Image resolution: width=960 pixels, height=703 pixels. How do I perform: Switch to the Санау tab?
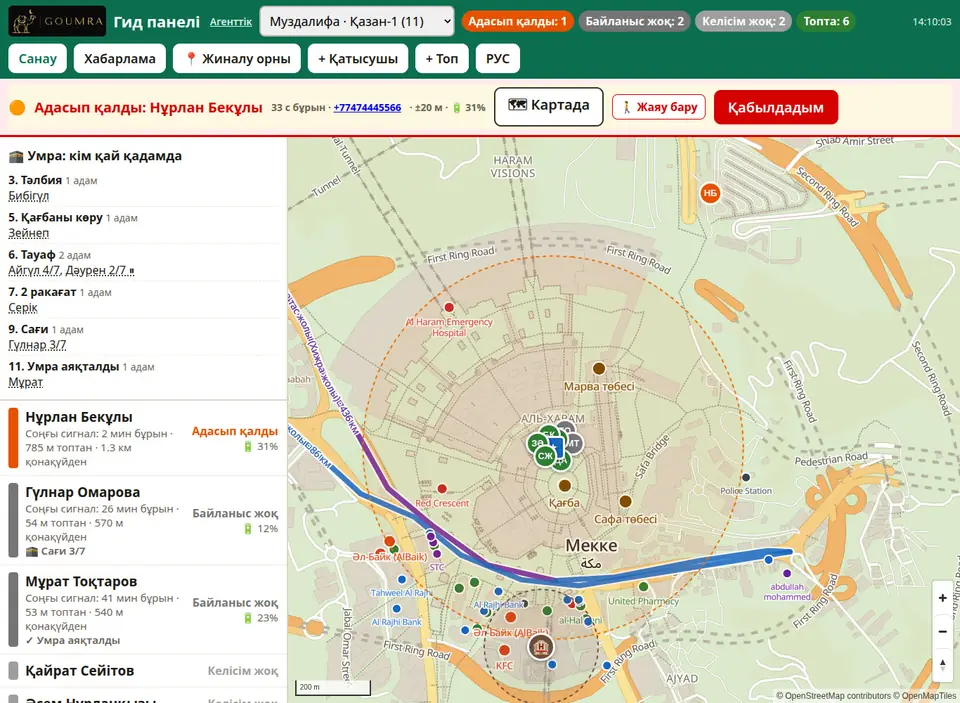click(x=37, y=59)
